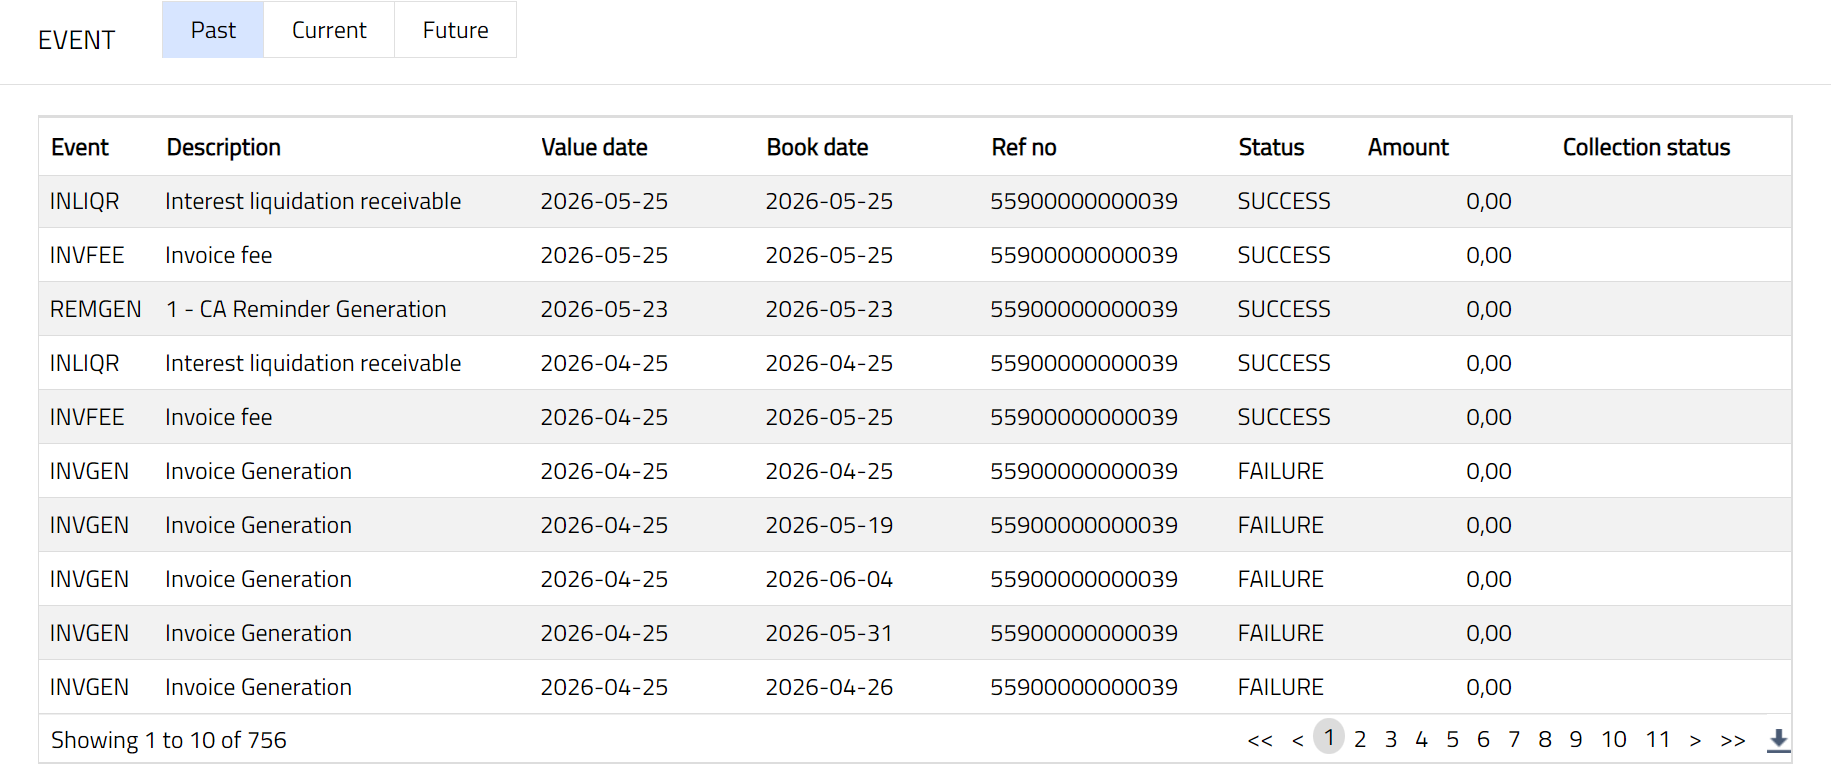Sort by the Value date column header
The width and height of the screenshot is (1831, 781).
[594, 147]
